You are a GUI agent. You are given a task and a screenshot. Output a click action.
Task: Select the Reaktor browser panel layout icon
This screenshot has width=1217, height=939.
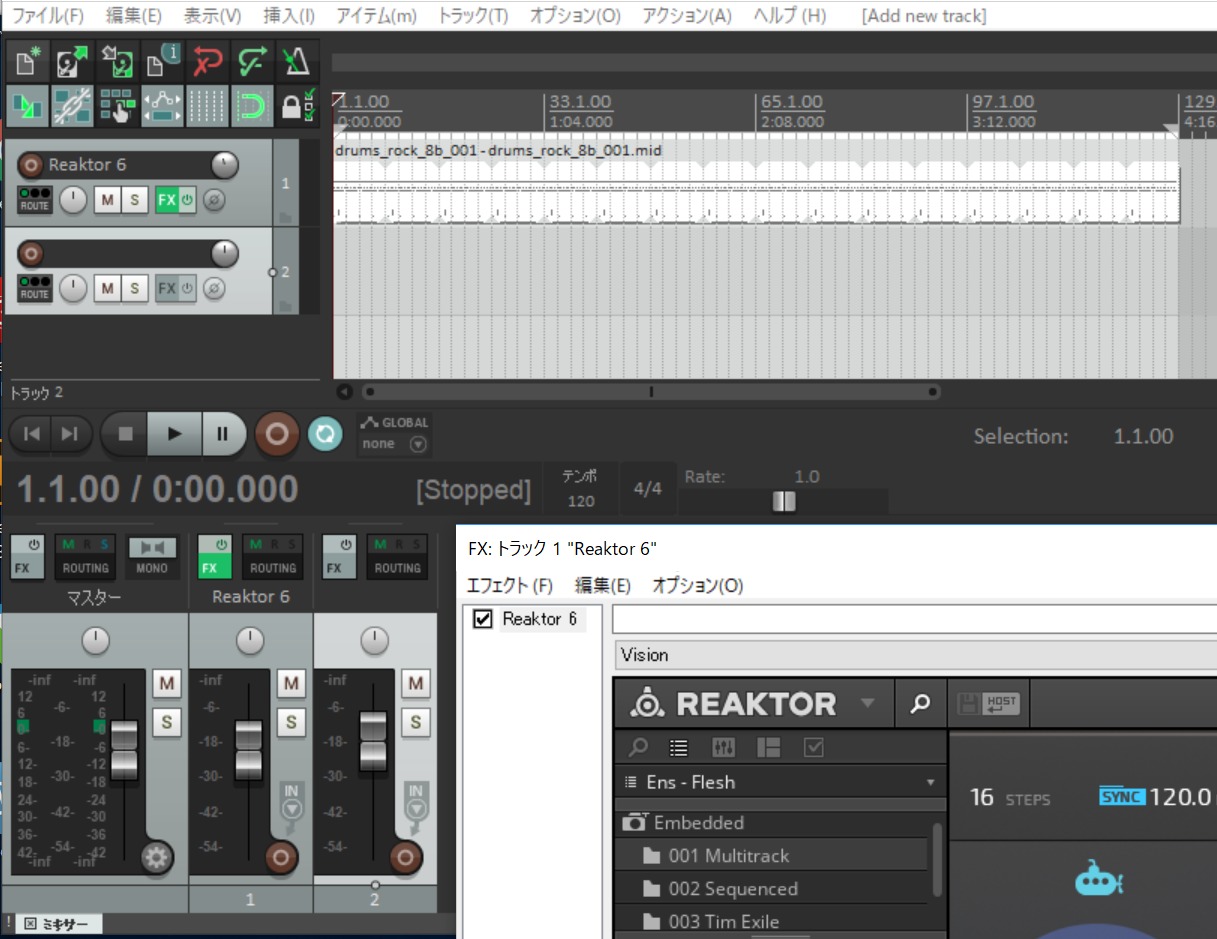pos(768,747)
